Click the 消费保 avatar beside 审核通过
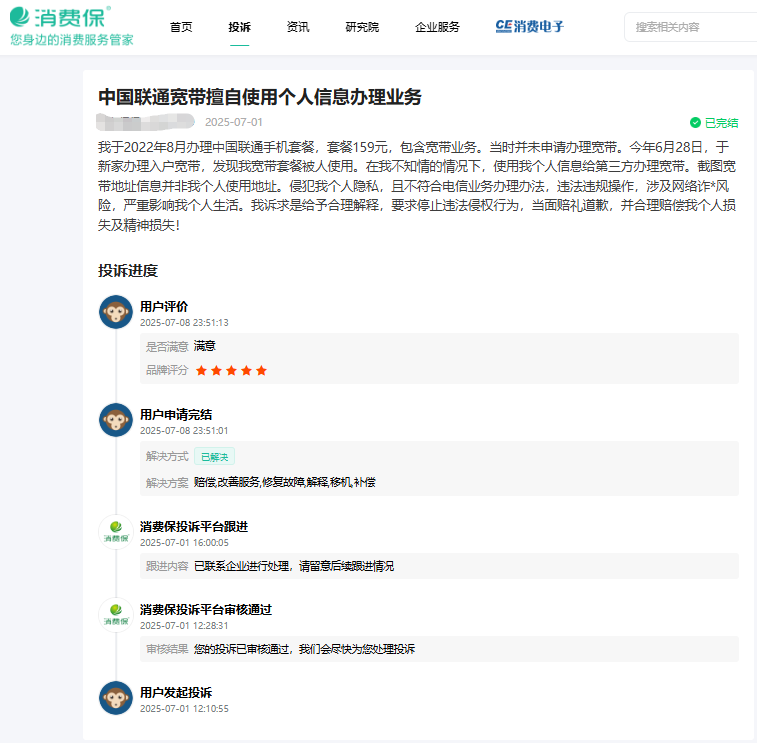The image size is (757, 743). pyautogui.click(x=116, y=615)
